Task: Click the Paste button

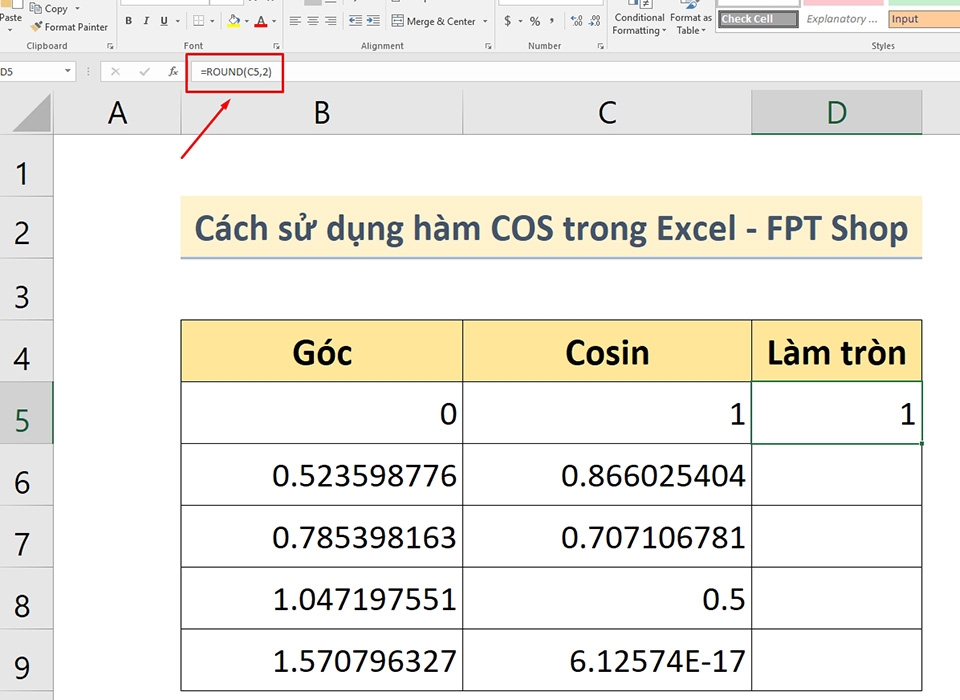Action: [12, 15]
